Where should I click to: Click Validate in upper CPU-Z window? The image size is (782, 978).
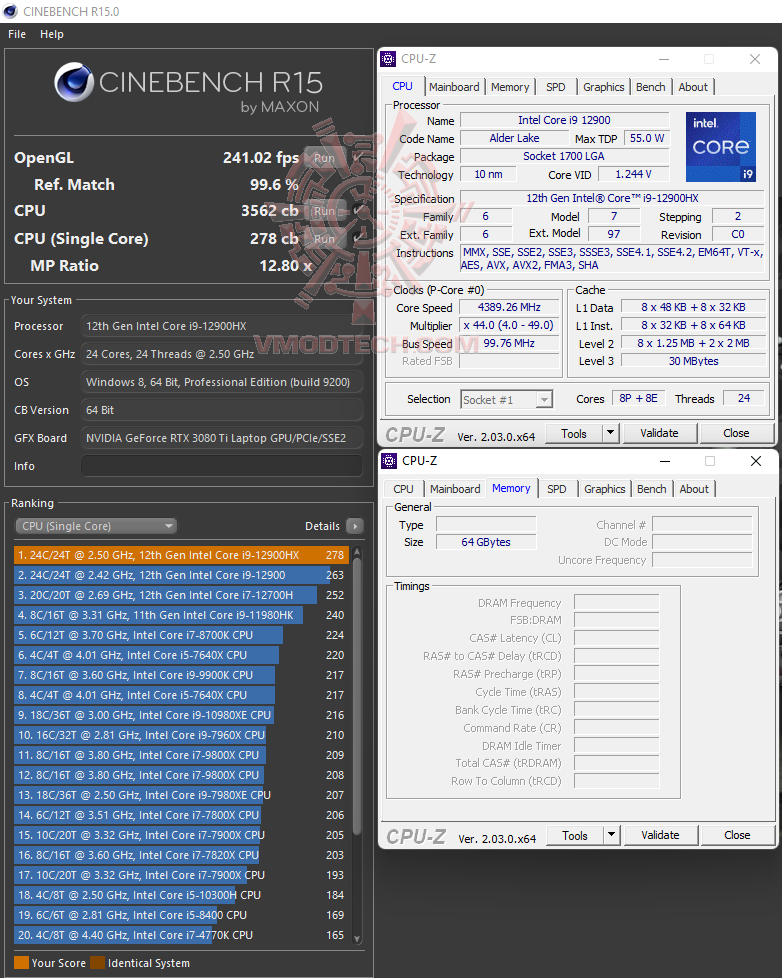coord(659,433)
